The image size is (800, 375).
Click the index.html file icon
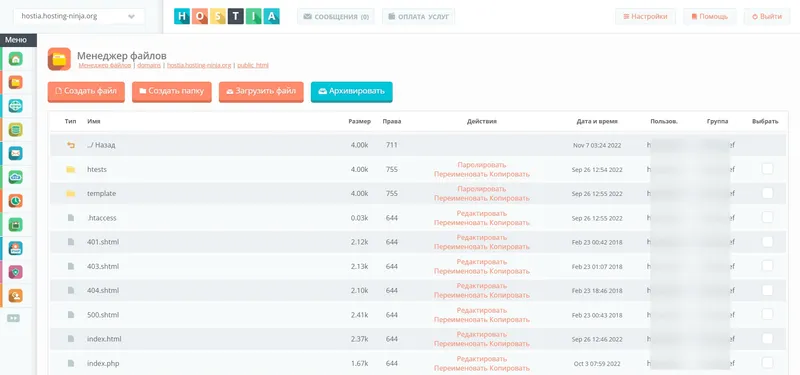pos(71,339)
